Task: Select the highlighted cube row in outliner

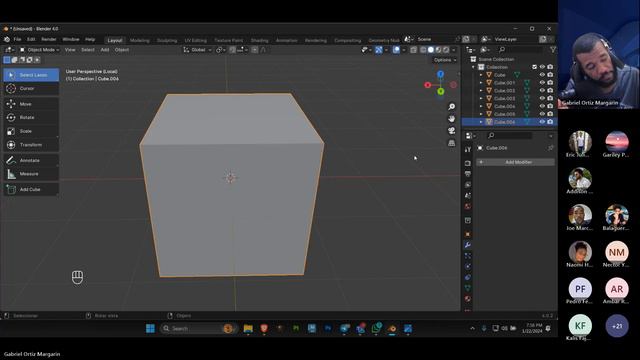Action: click(509, 122)
